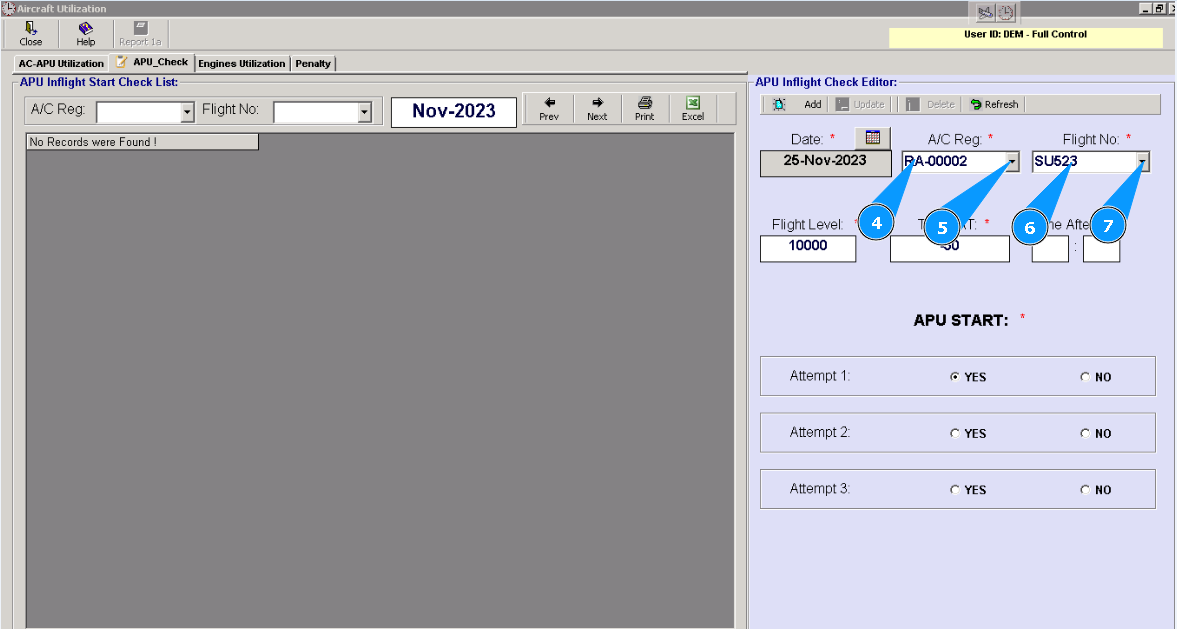Open the editor A/C Reg dropdown arrow
This screenshot has width=1177, height=630.
click(1012, 161)
